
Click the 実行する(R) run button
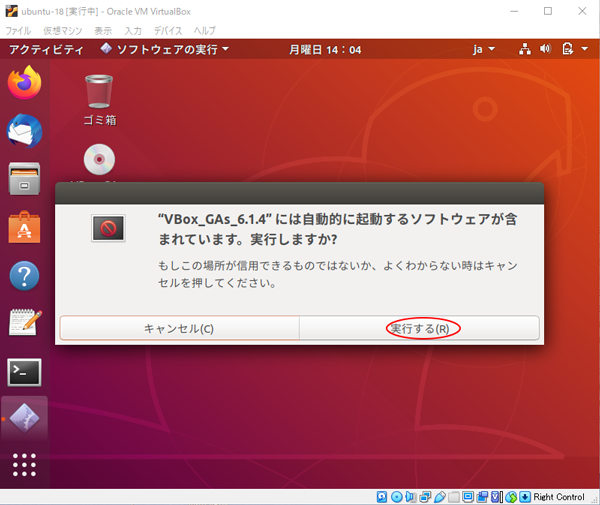coord(419,328)
